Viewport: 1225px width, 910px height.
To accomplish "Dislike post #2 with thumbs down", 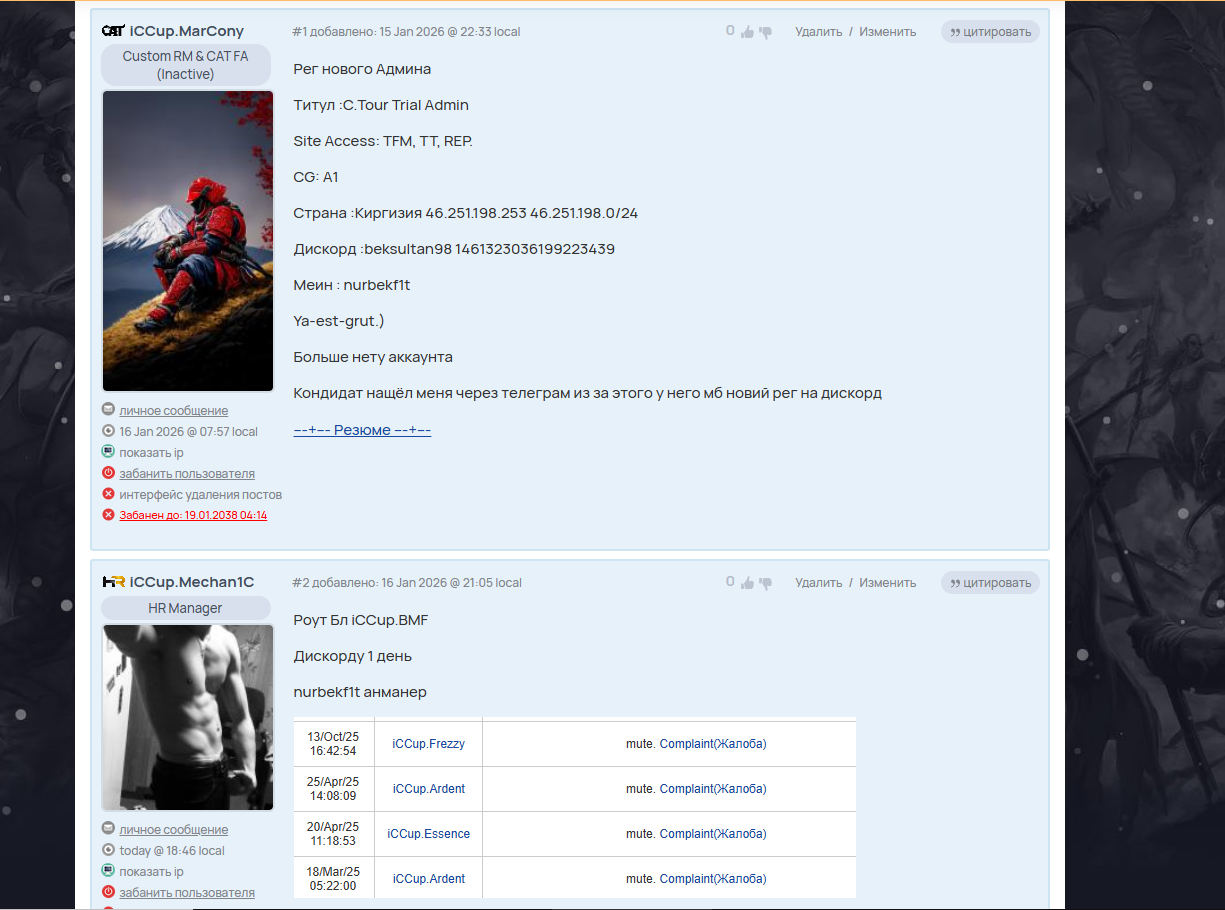I will point(765,583).
